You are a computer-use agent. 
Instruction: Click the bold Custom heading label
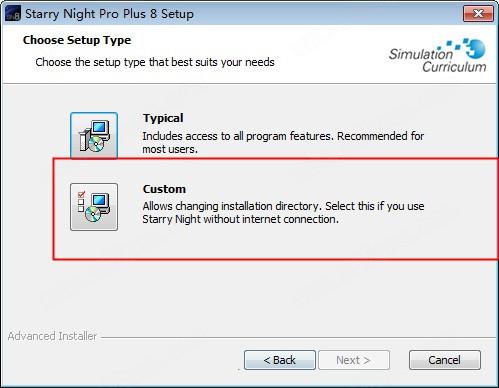click(164, 189)
